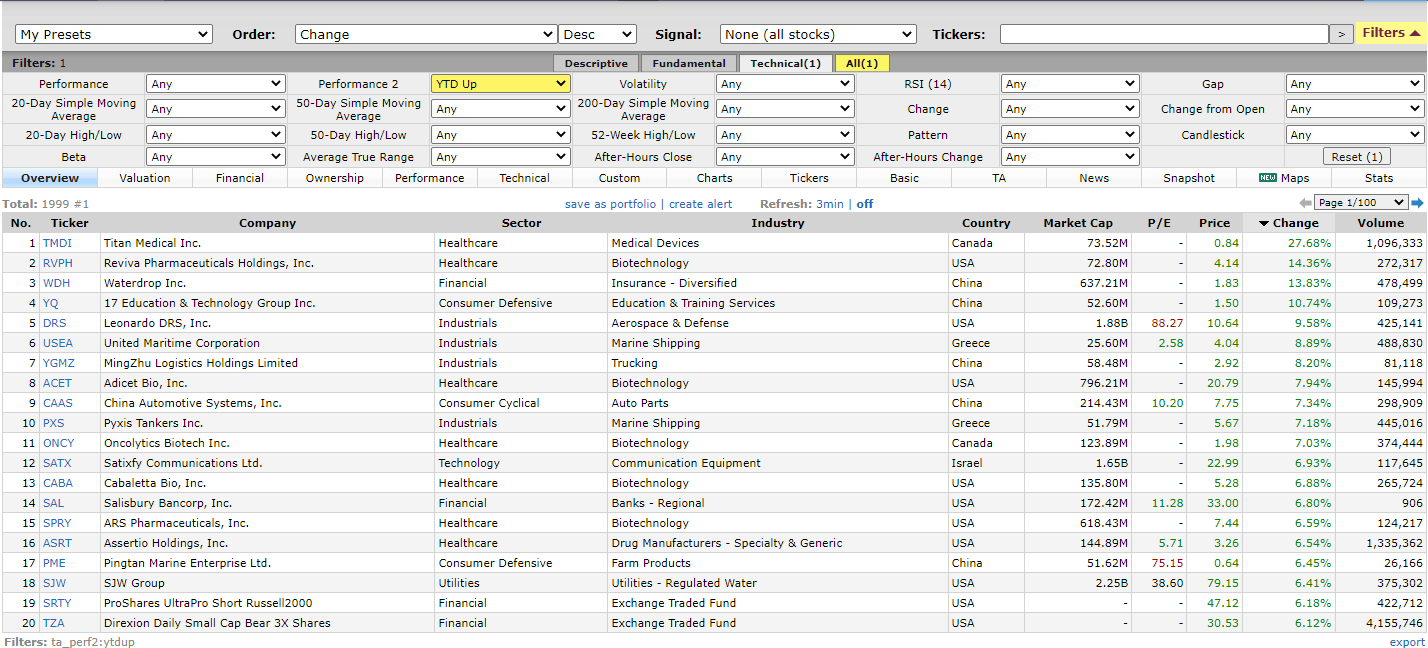The height and width of the screenshot is (648, 1428).
Task: Switch to the Overview view tab
Action: 50,178
